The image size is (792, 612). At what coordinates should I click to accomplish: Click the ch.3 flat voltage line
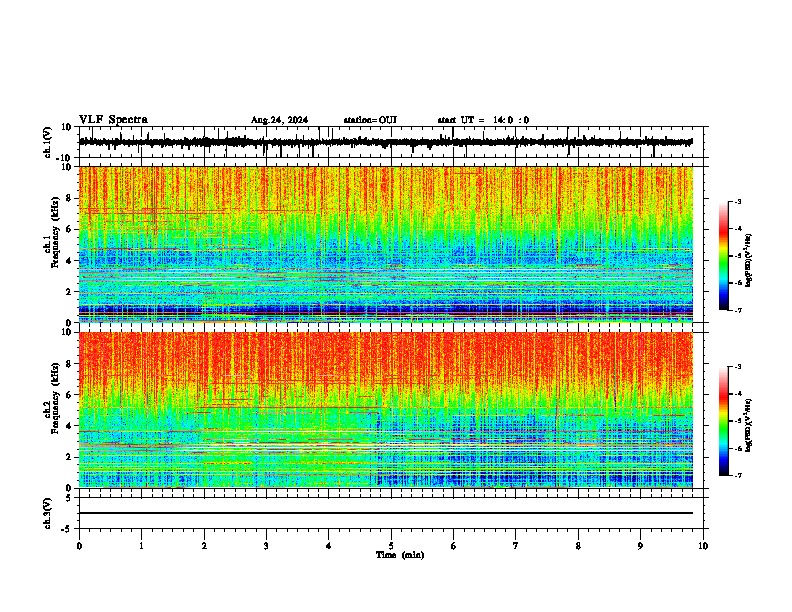(x=385, y=513)
